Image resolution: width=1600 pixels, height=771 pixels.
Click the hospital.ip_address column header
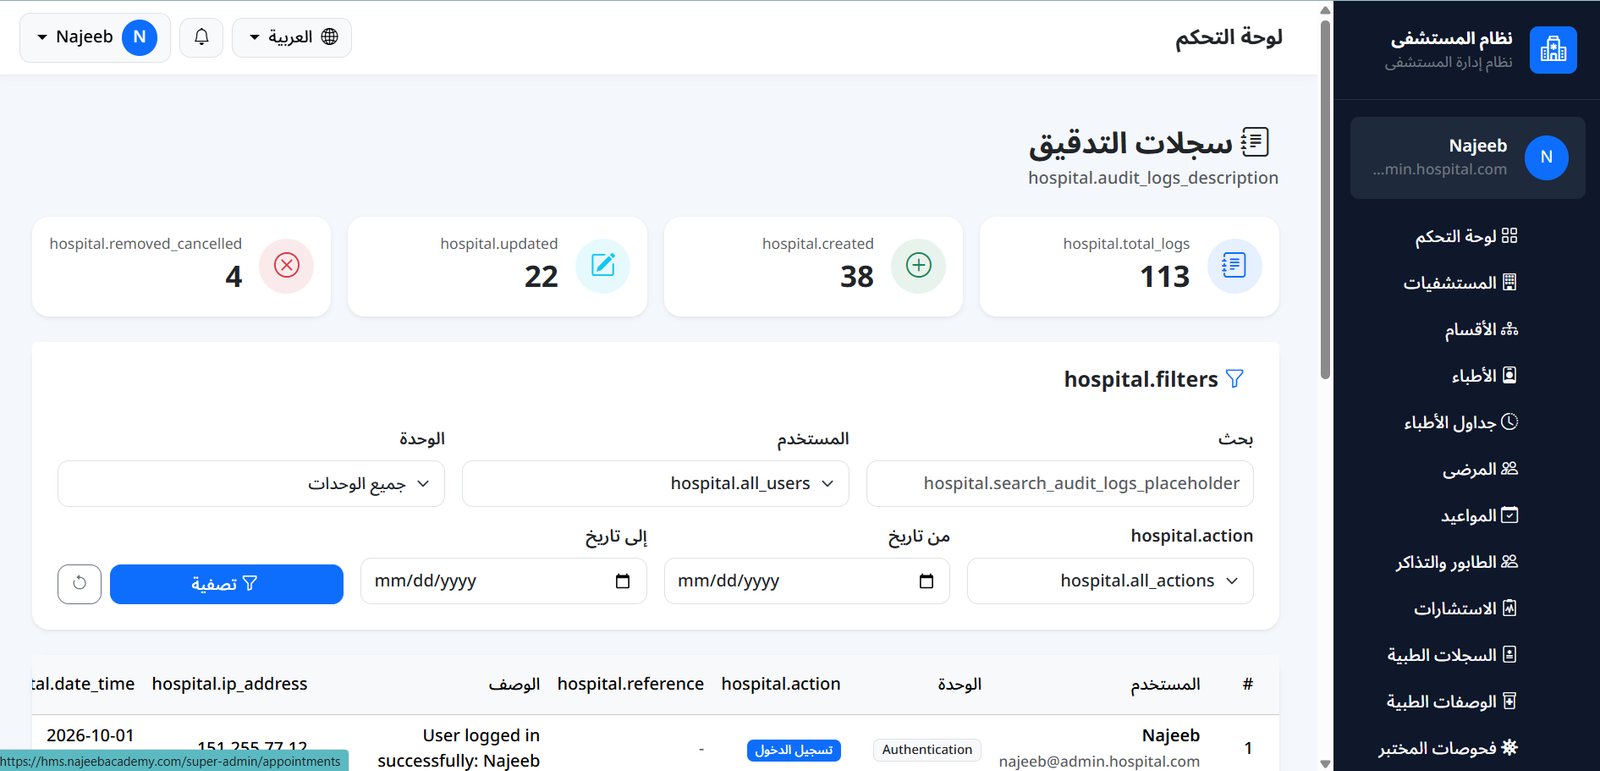tap(230, 684)
